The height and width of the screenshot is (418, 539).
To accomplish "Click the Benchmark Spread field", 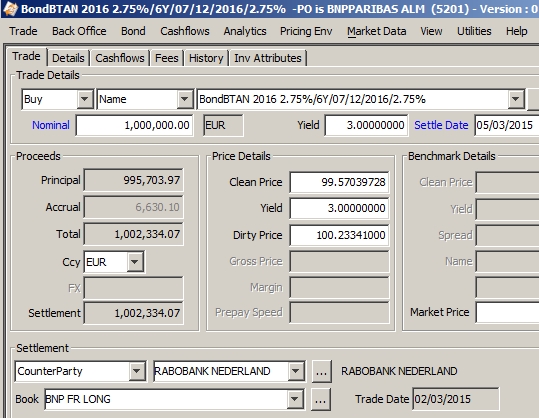I will (507, 235).
